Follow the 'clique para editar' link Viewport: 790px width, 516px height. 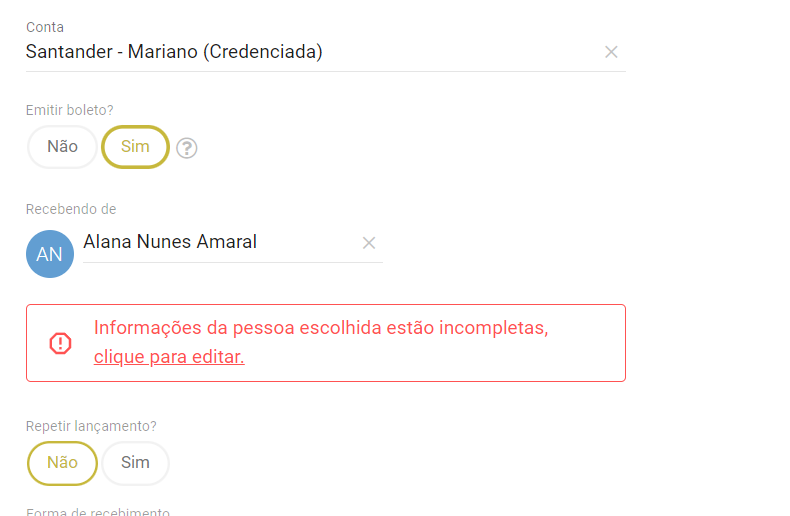click(x=169, y=357)
